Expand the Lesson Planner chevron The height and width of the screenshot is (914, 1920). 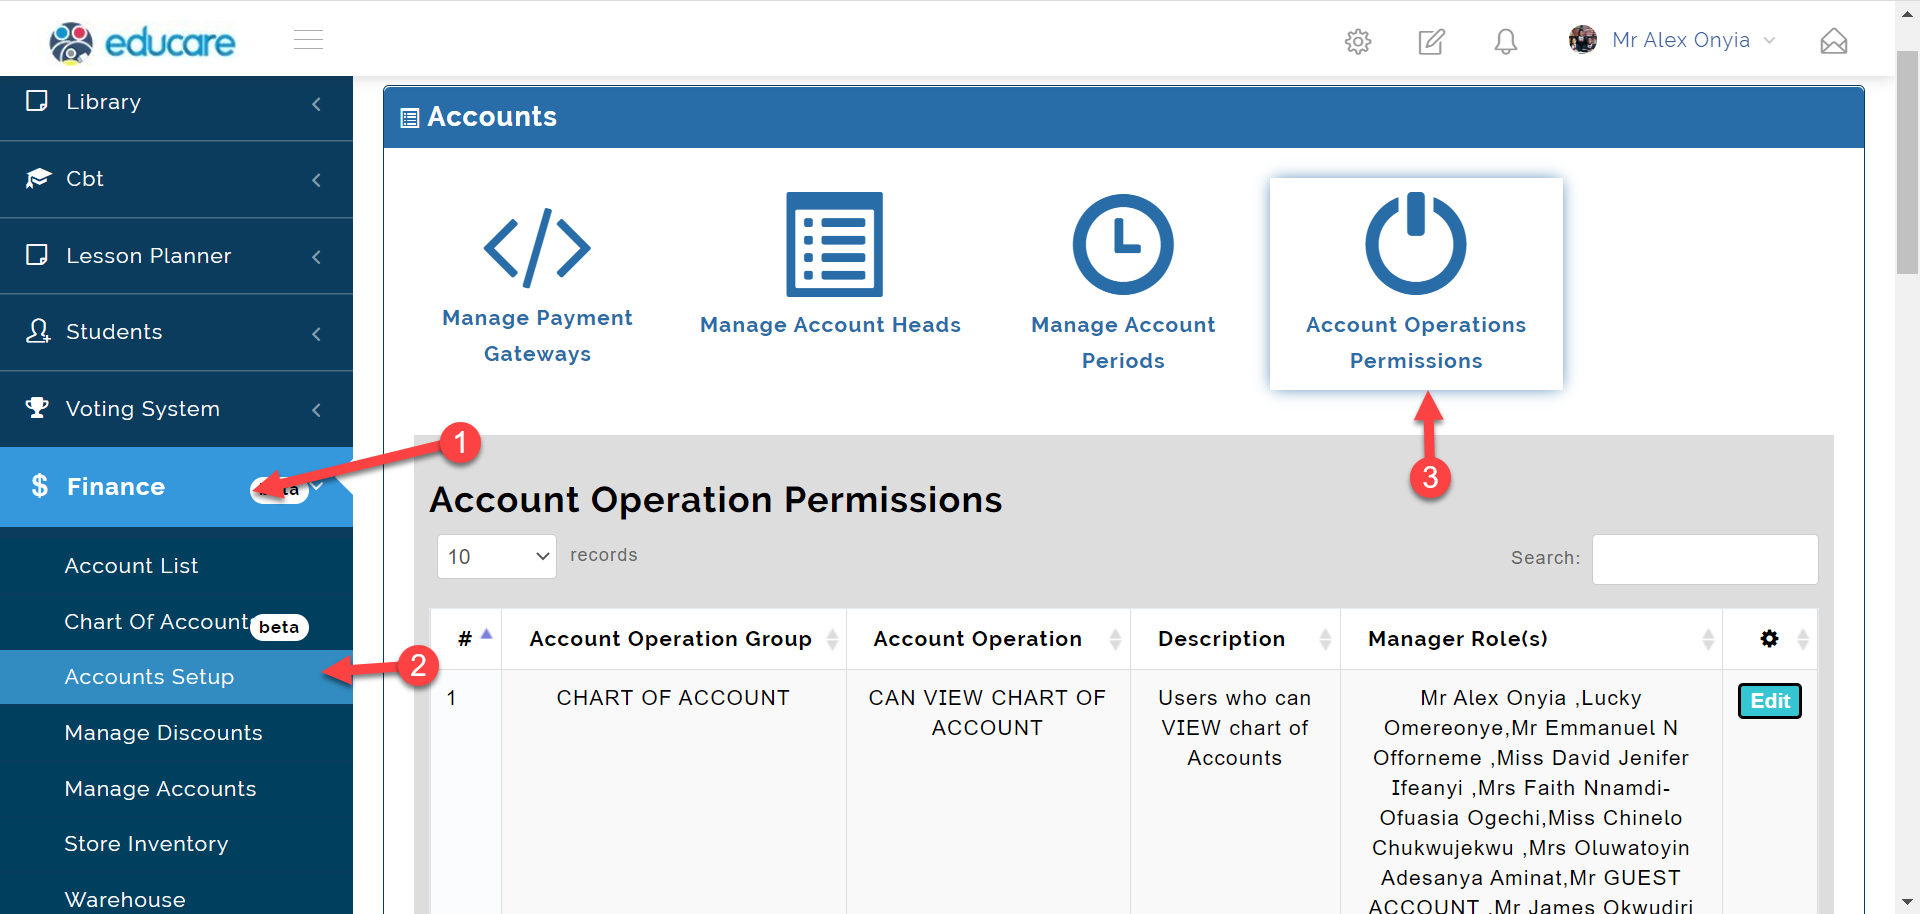[x=316, y=257]
